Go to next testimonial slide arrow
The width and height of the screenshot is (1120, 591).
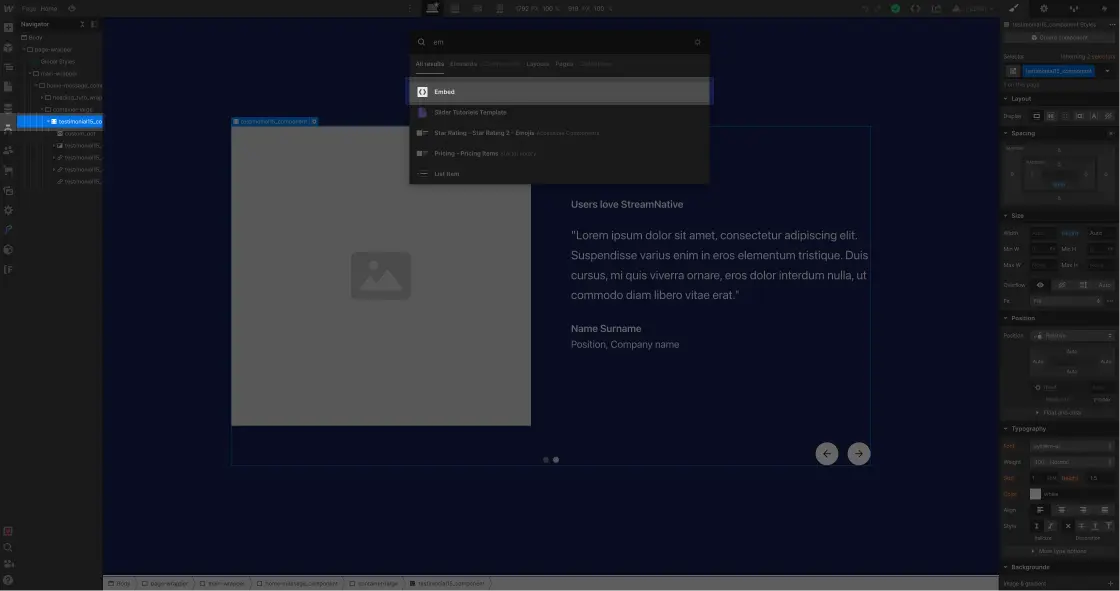[x=859, y=453]
